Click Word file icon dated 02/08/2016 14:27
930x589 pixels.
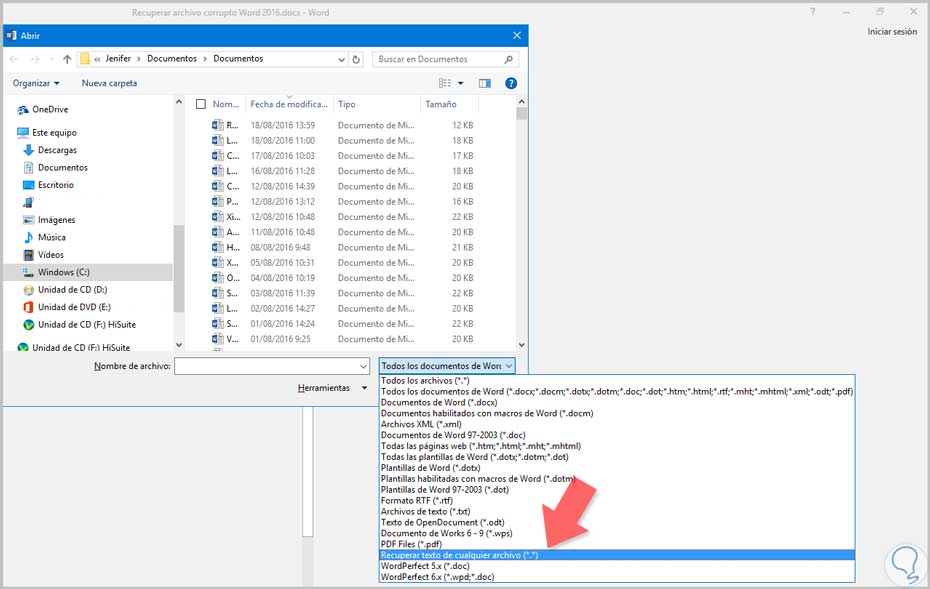(x=218, y=308)
